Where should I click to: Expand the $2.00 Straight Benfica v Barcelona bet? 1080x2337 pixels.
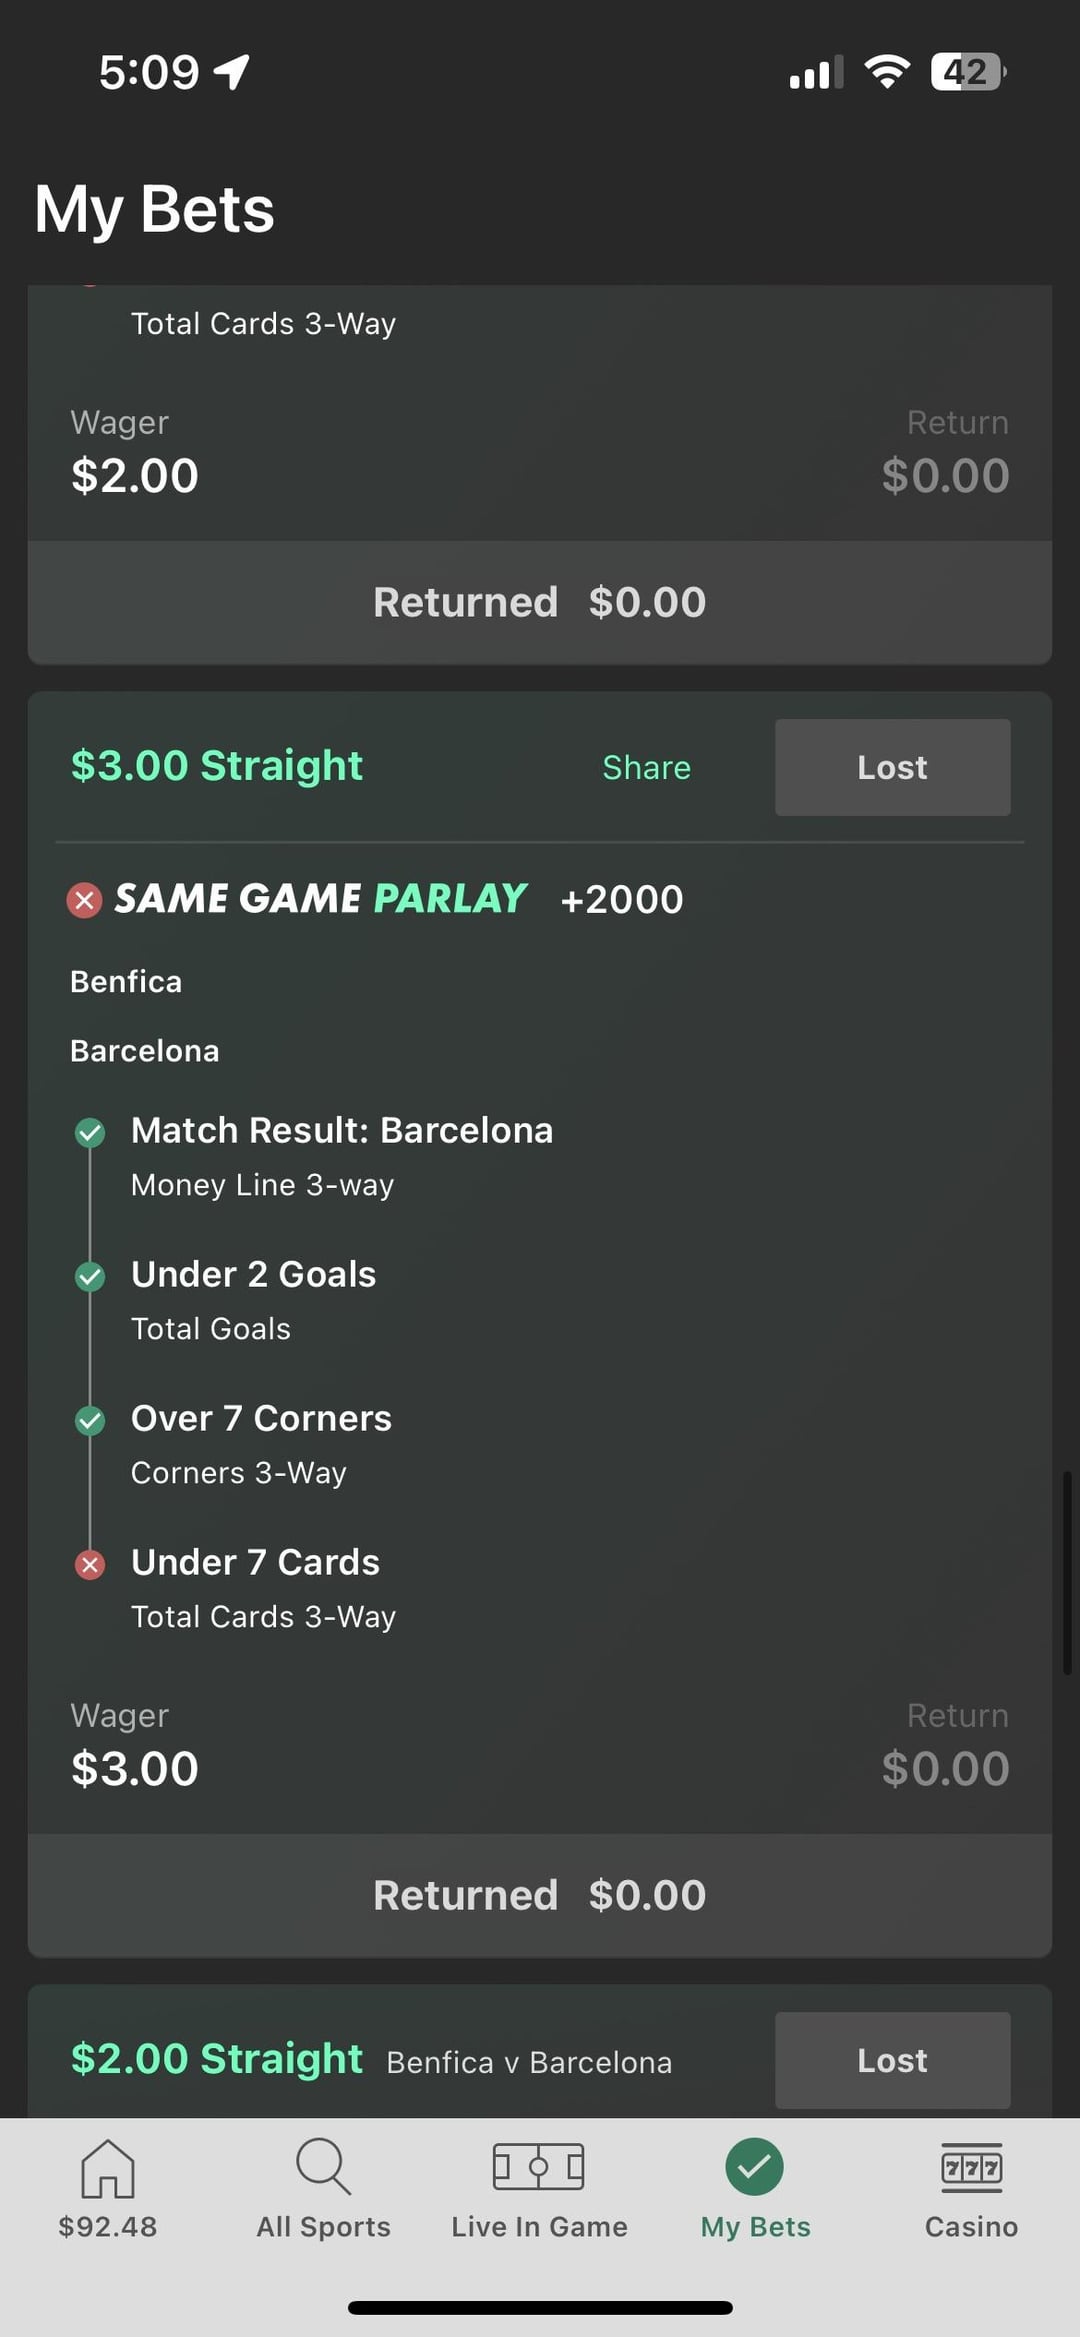click(x=217, y=2059)
